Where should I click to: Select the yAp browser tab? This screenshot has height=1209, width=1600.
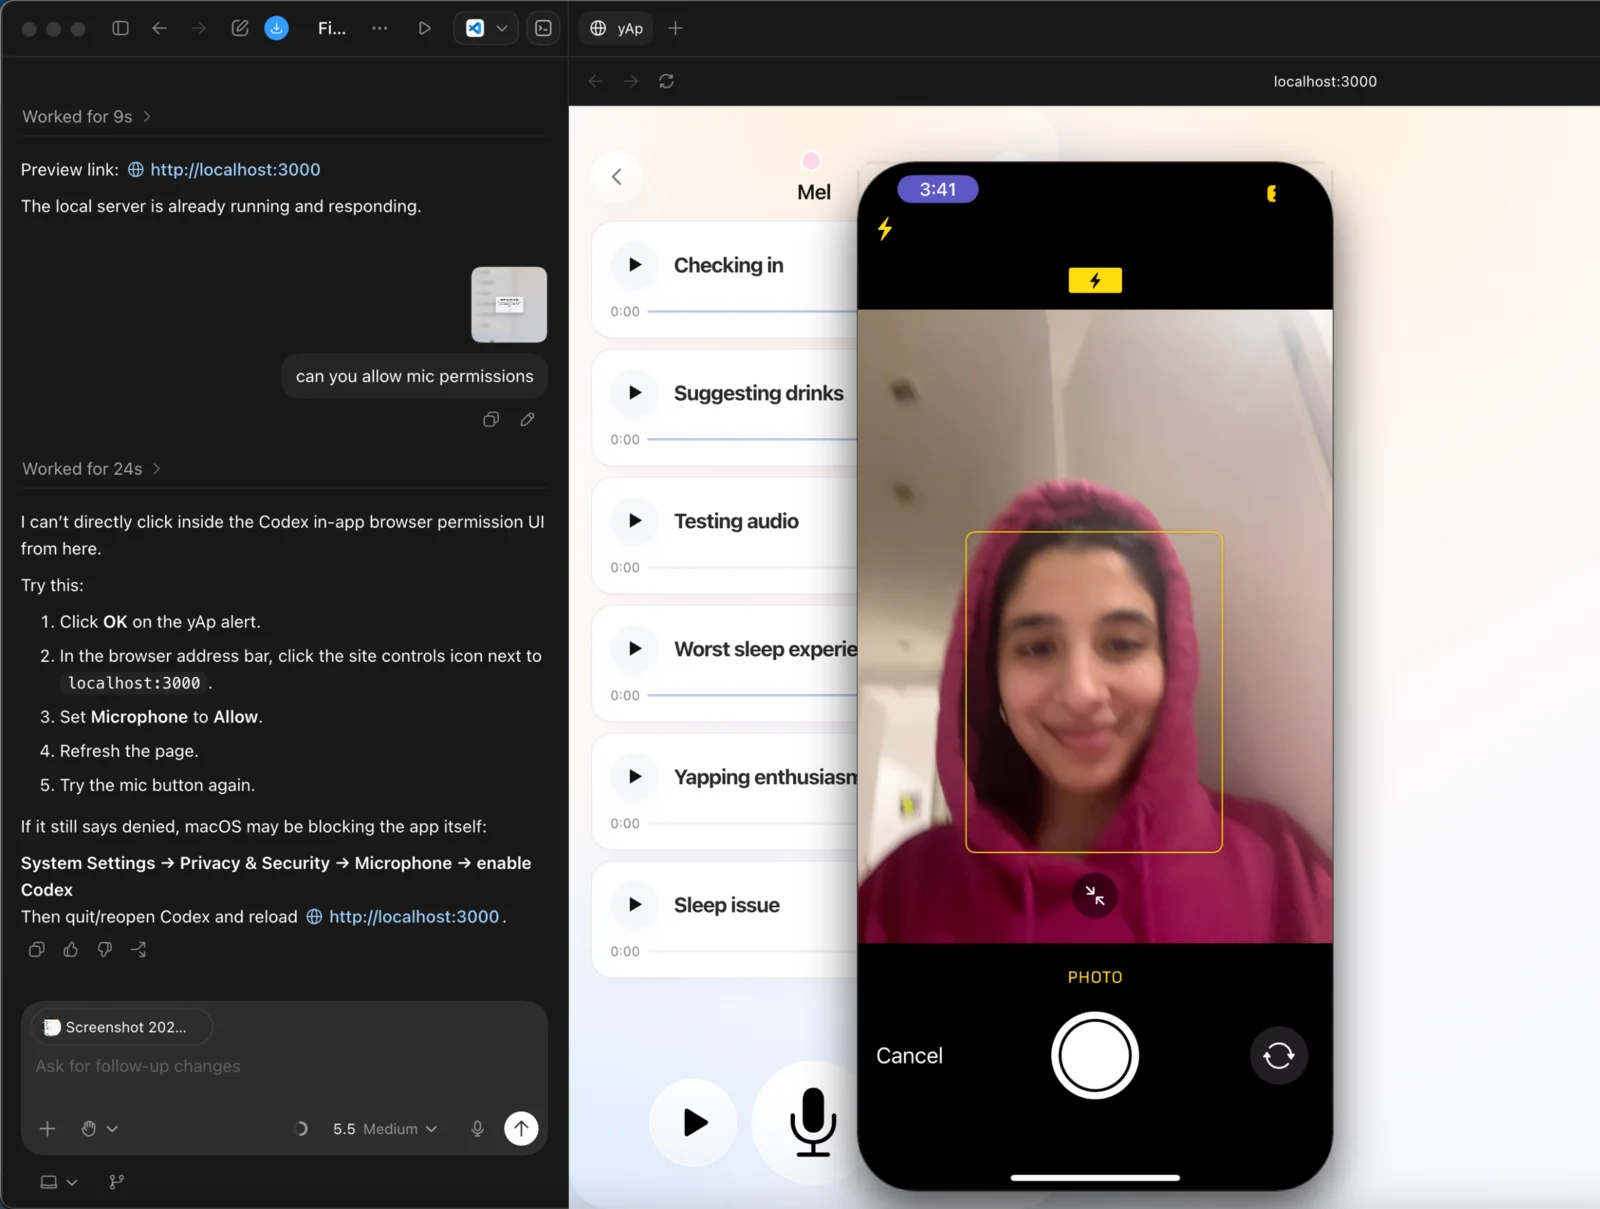pyautogui.click(x=617, y=28)
